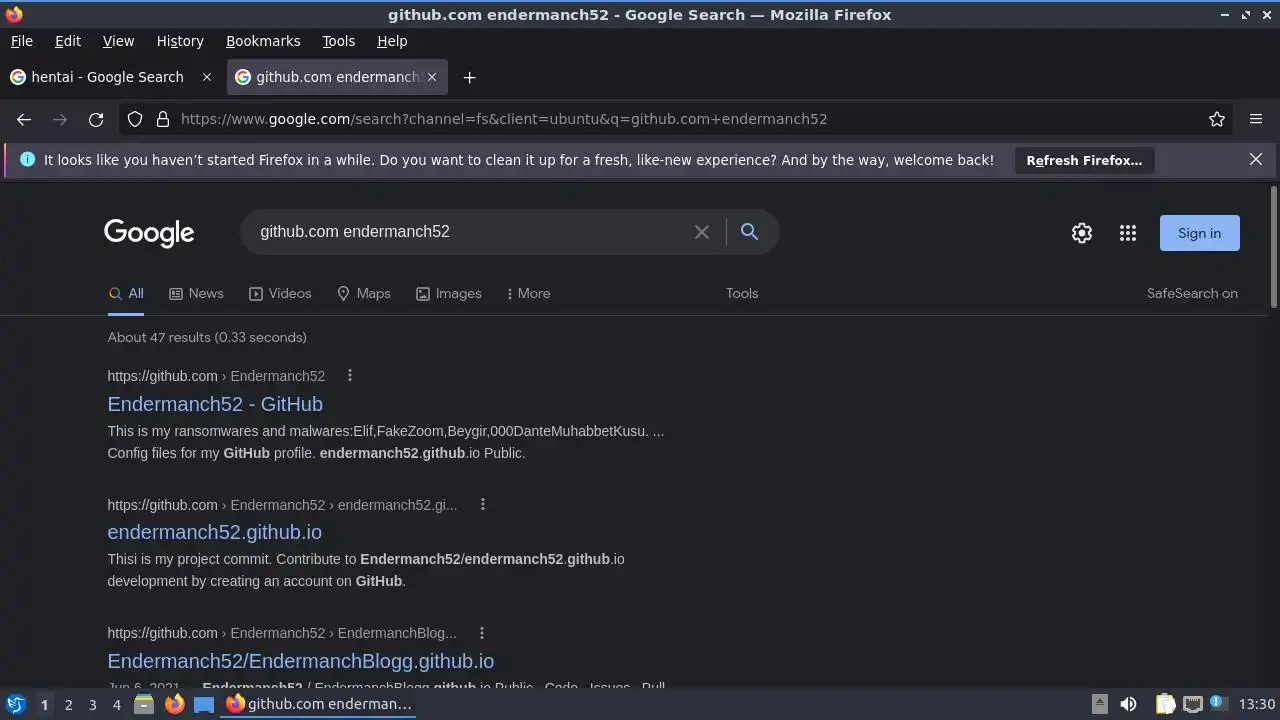The height and width of the screenshot is (720, 1280).
Task: Click the Sign in button
Action: point(1199,233)
